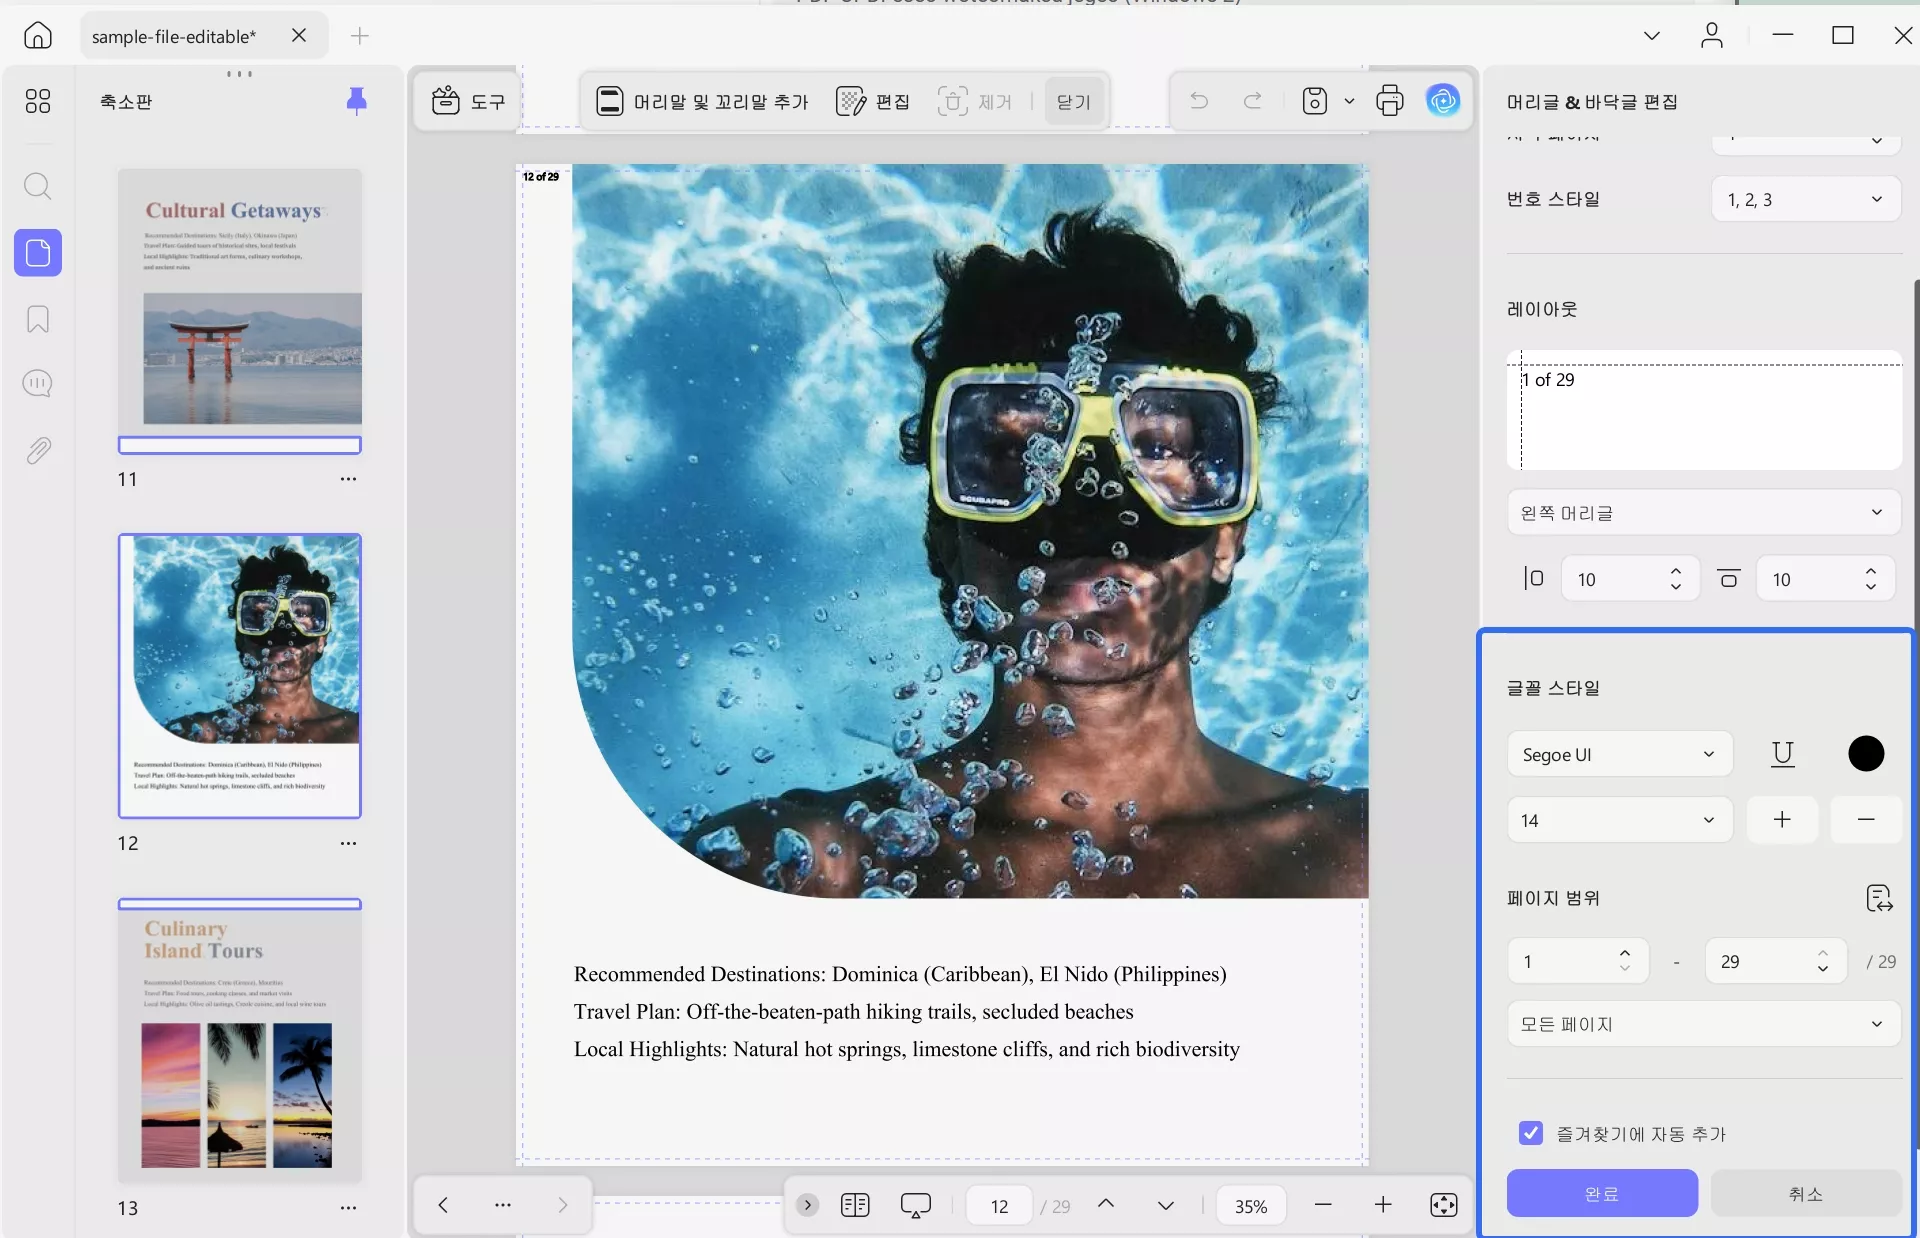Expand the bottom toolbar round arrow
Viewport: 1920px width, 1238px height.
click(x=808, y=1205)
